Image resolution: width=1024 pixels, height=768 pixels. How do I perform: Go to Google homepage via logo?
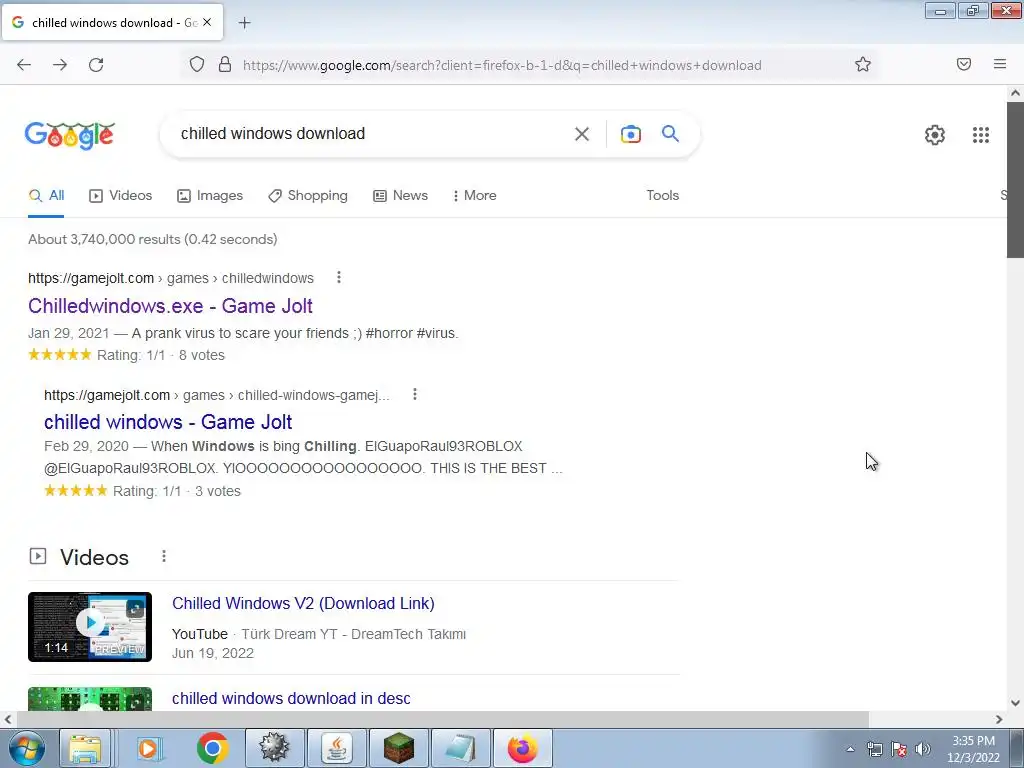tap(70, 136)
